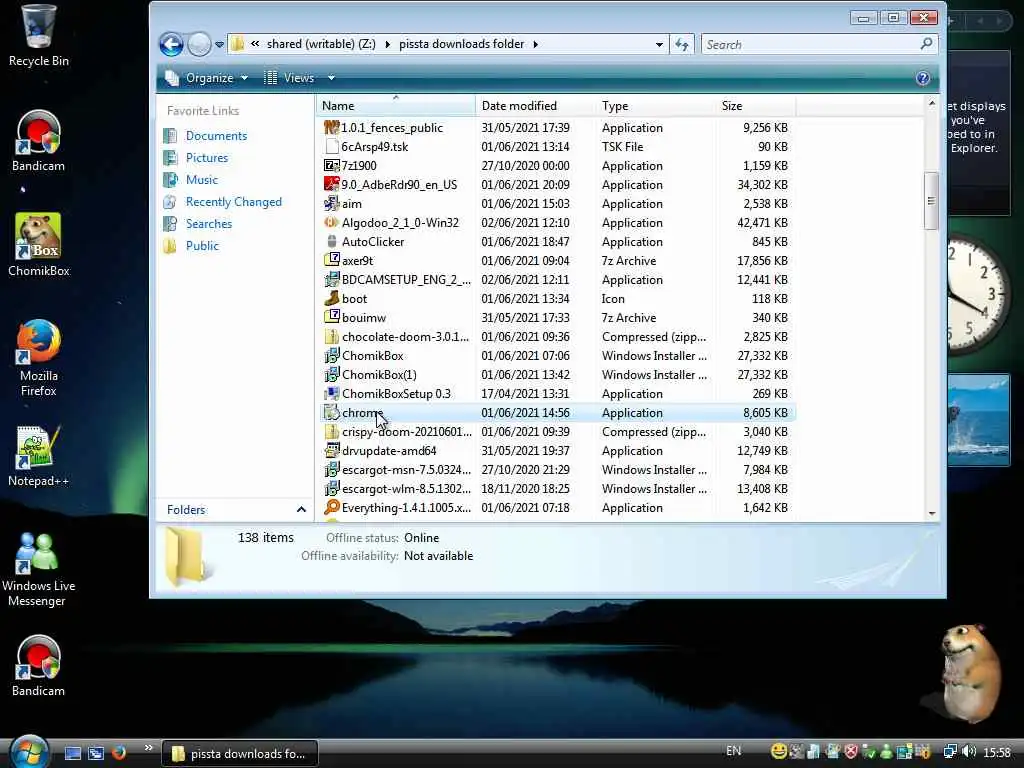
Task: Sort by the Name column header
Action: 396,106
